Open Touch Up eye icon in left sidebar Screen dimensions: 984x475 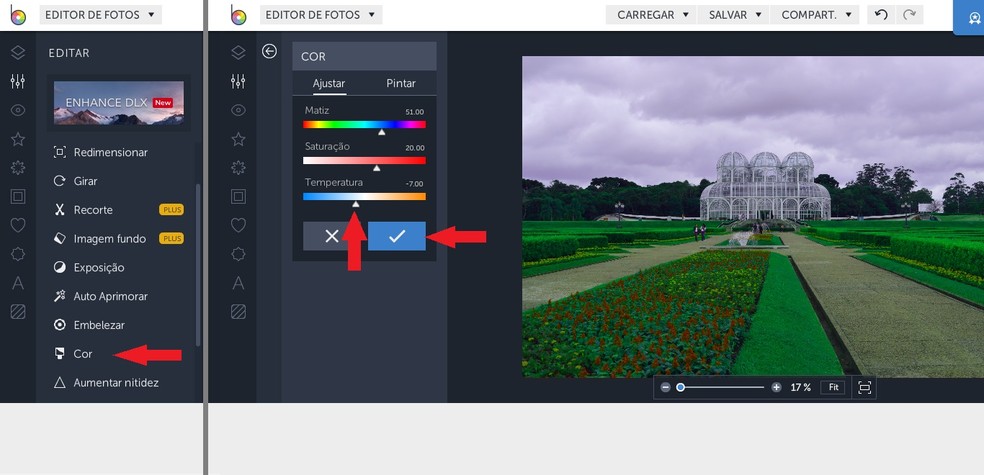point(18,110)
